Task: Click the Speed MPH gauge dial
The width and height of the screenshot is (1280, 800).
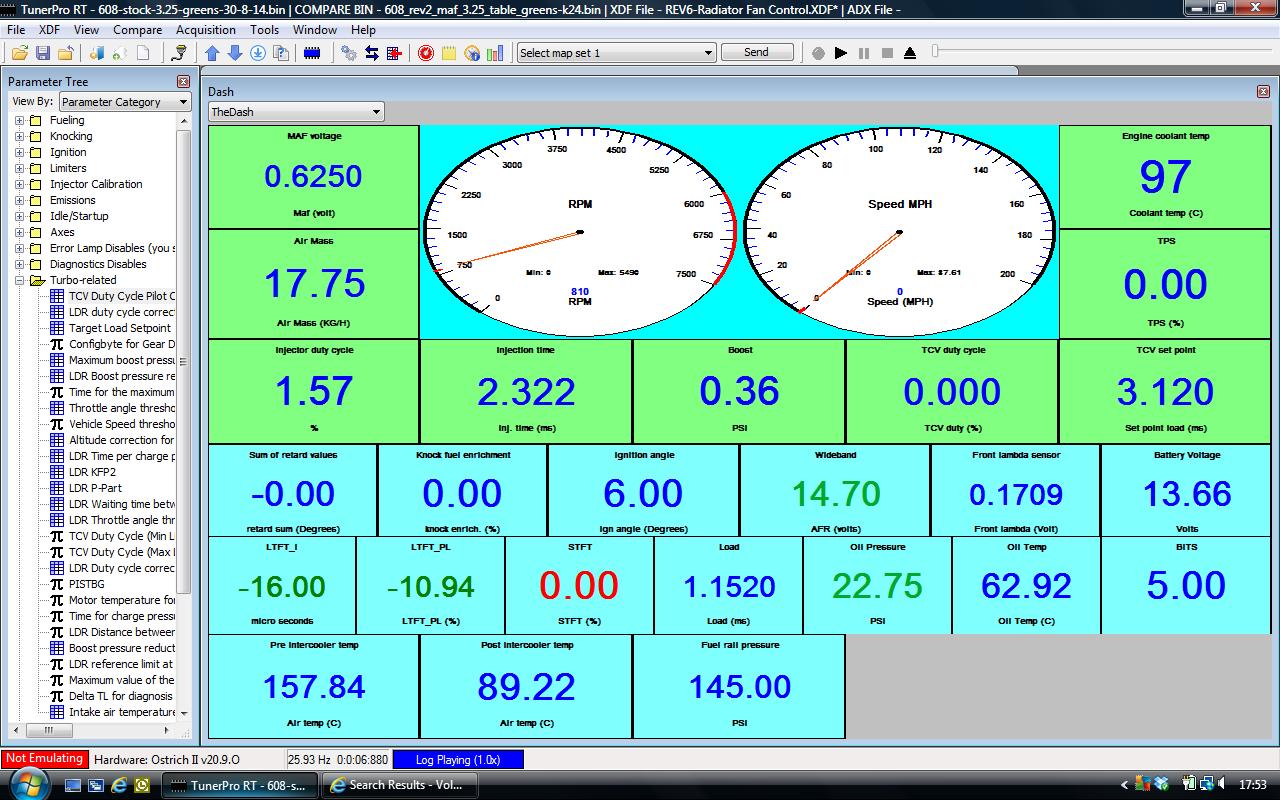Action: click(x=899, y=232)
